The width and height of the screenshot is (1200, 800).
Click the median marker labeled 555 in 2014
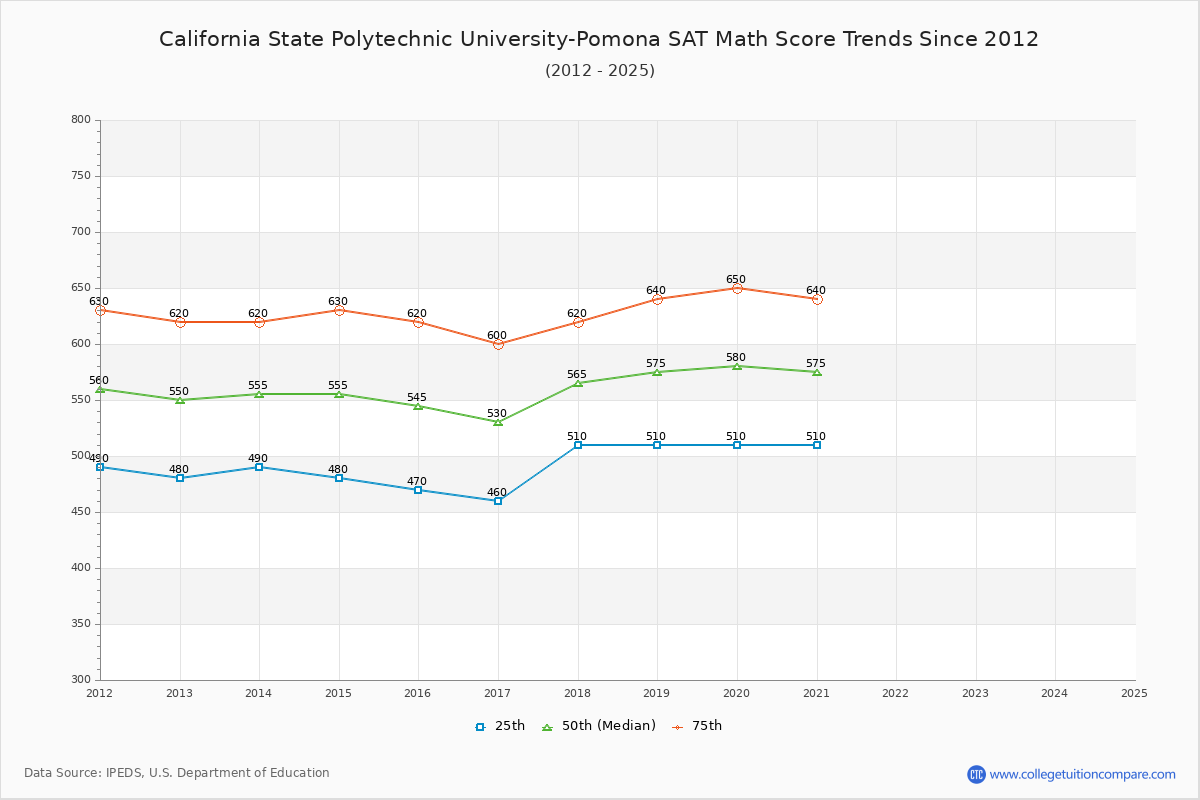(259, 394)
